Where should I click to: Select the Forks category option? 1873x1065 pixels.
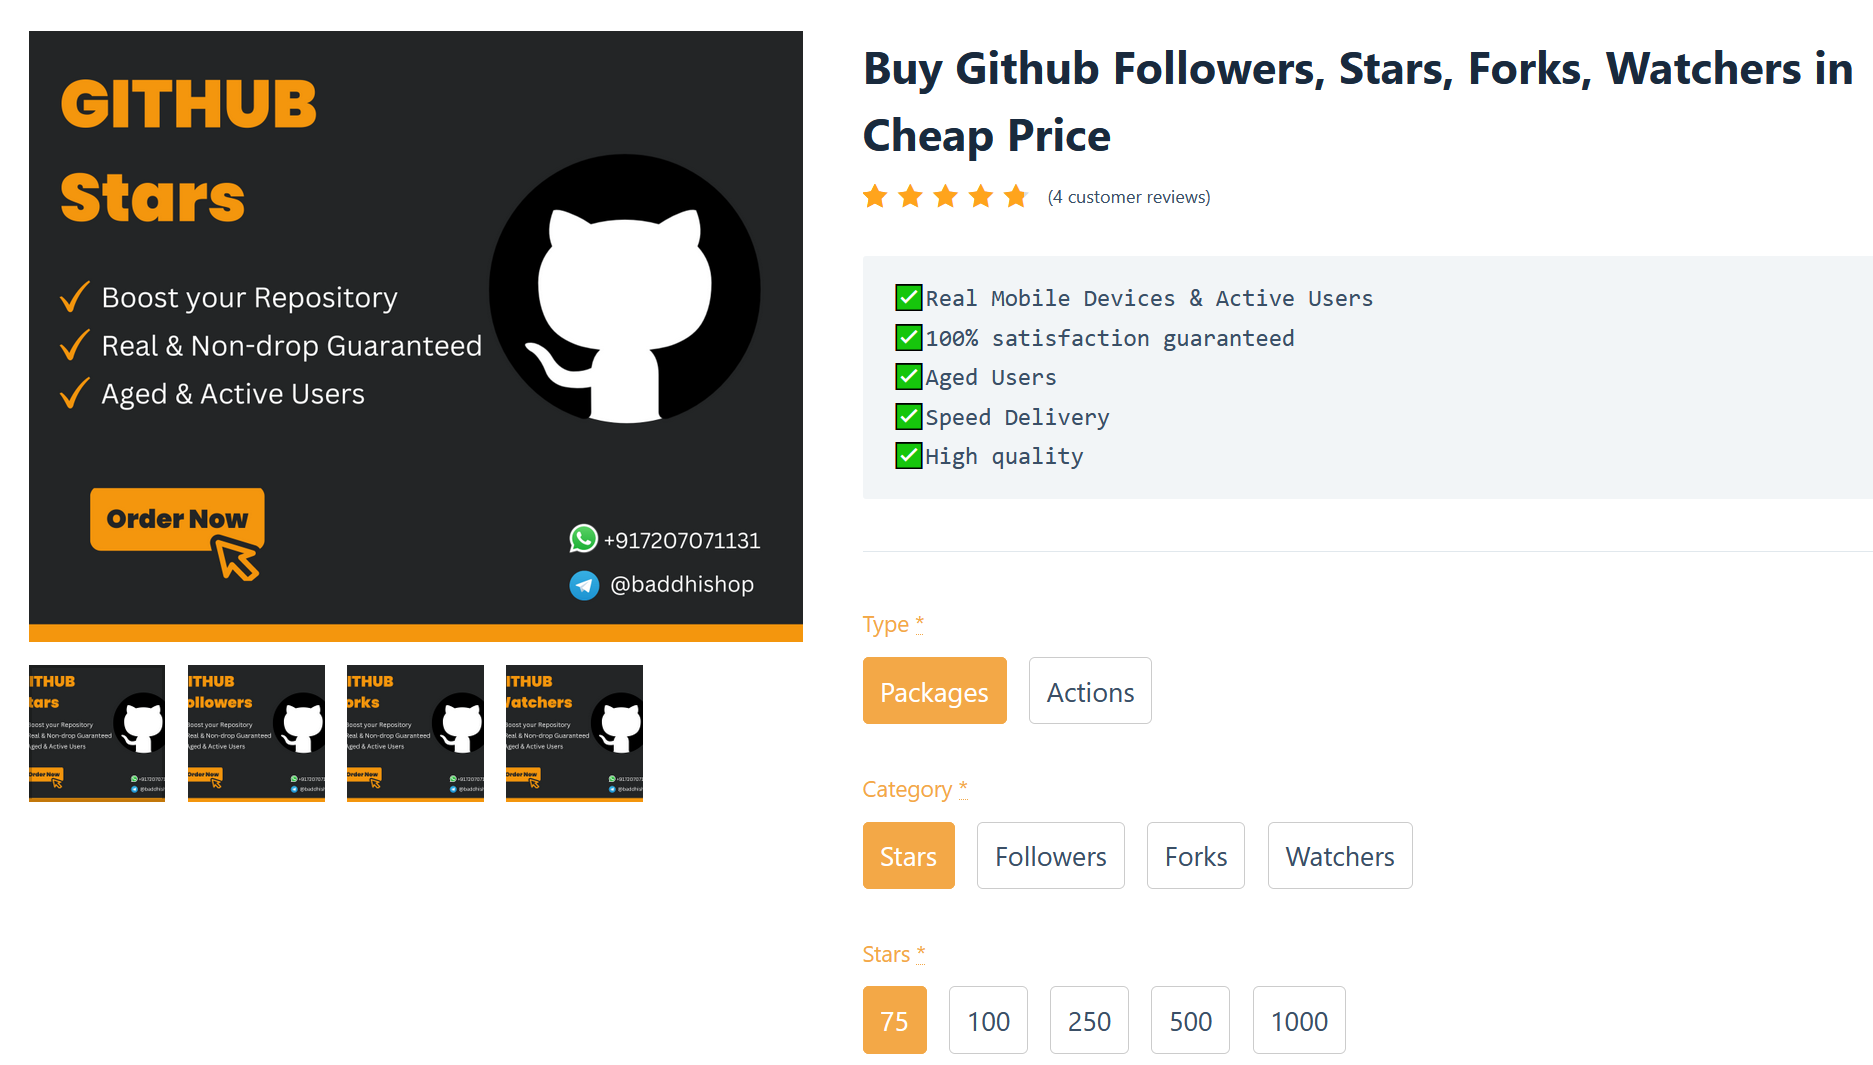1195,856
